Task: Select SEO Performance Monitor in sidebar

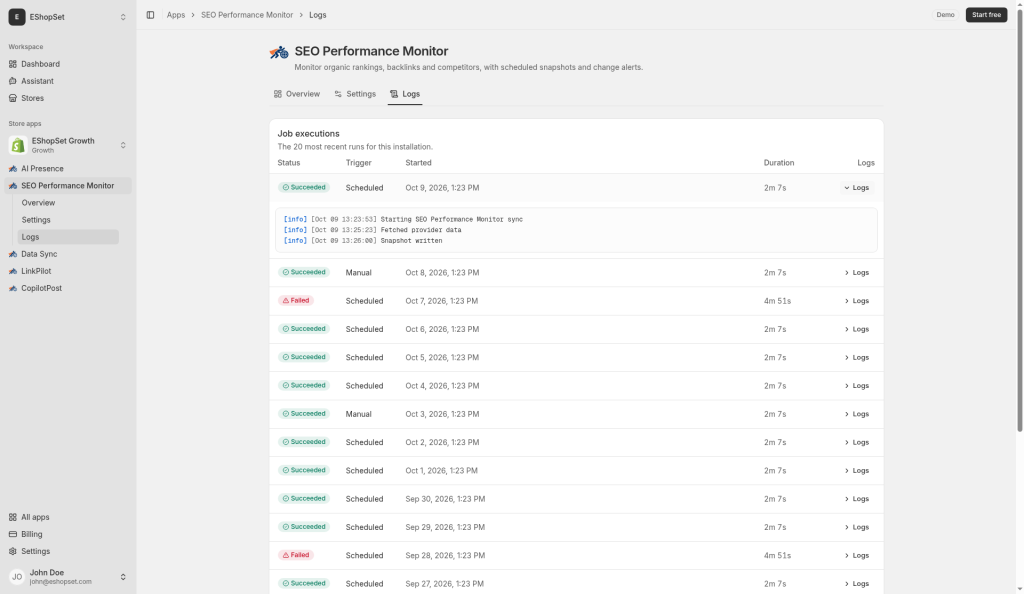Action: (68, 185)
